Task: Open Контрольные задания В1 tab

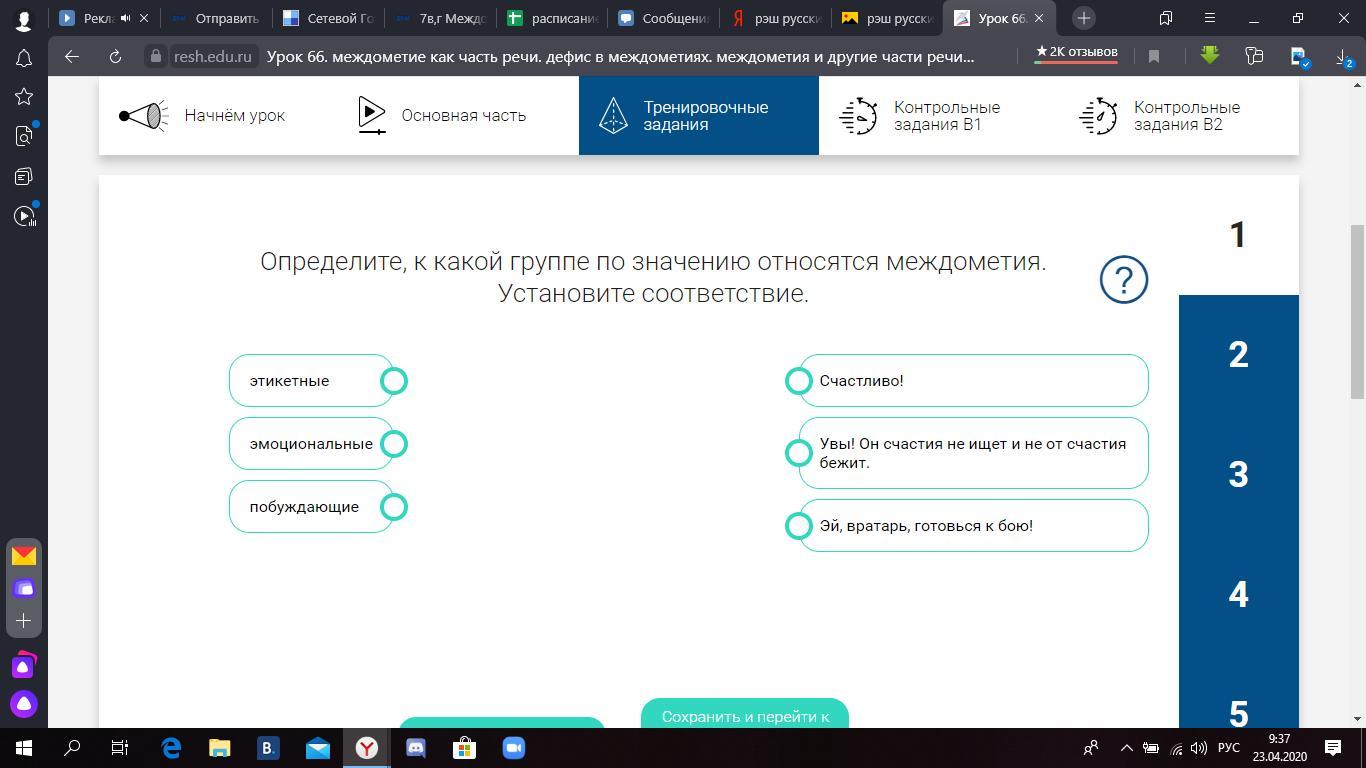Action: [x=939, y=116]
